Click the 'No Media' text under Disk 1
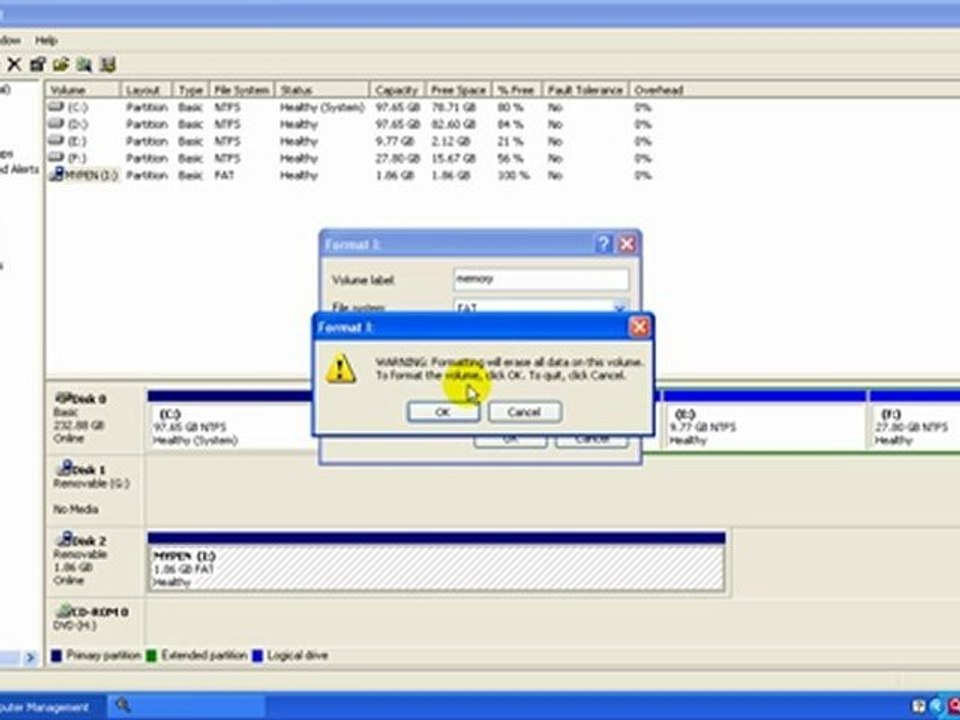Viewport: 960px width, 720px height. point(75,509)
